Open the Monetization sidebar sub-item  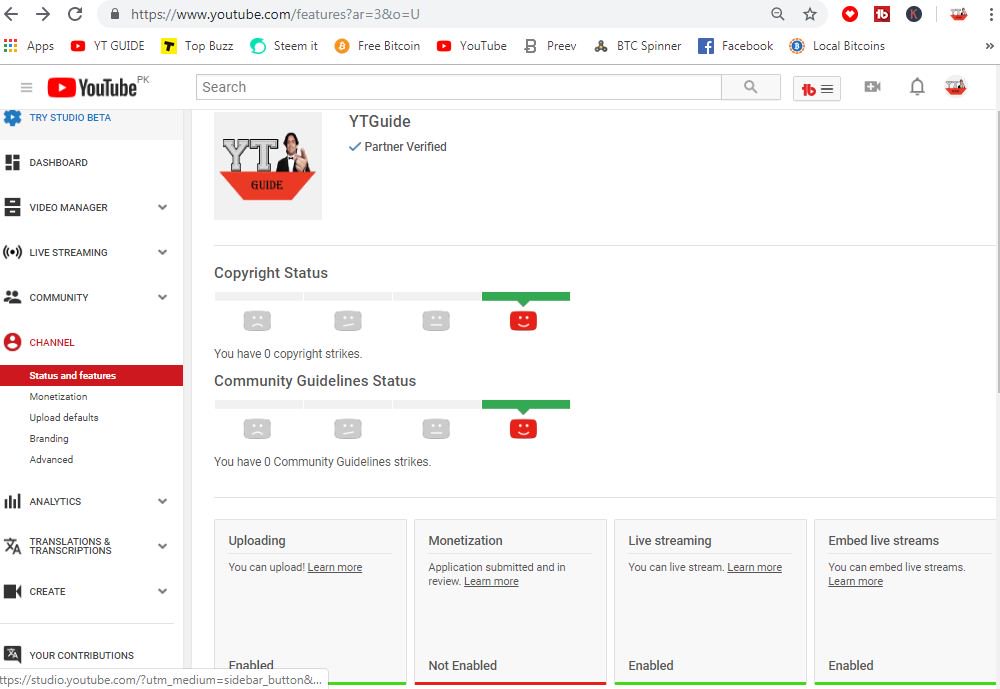(58, 397)
